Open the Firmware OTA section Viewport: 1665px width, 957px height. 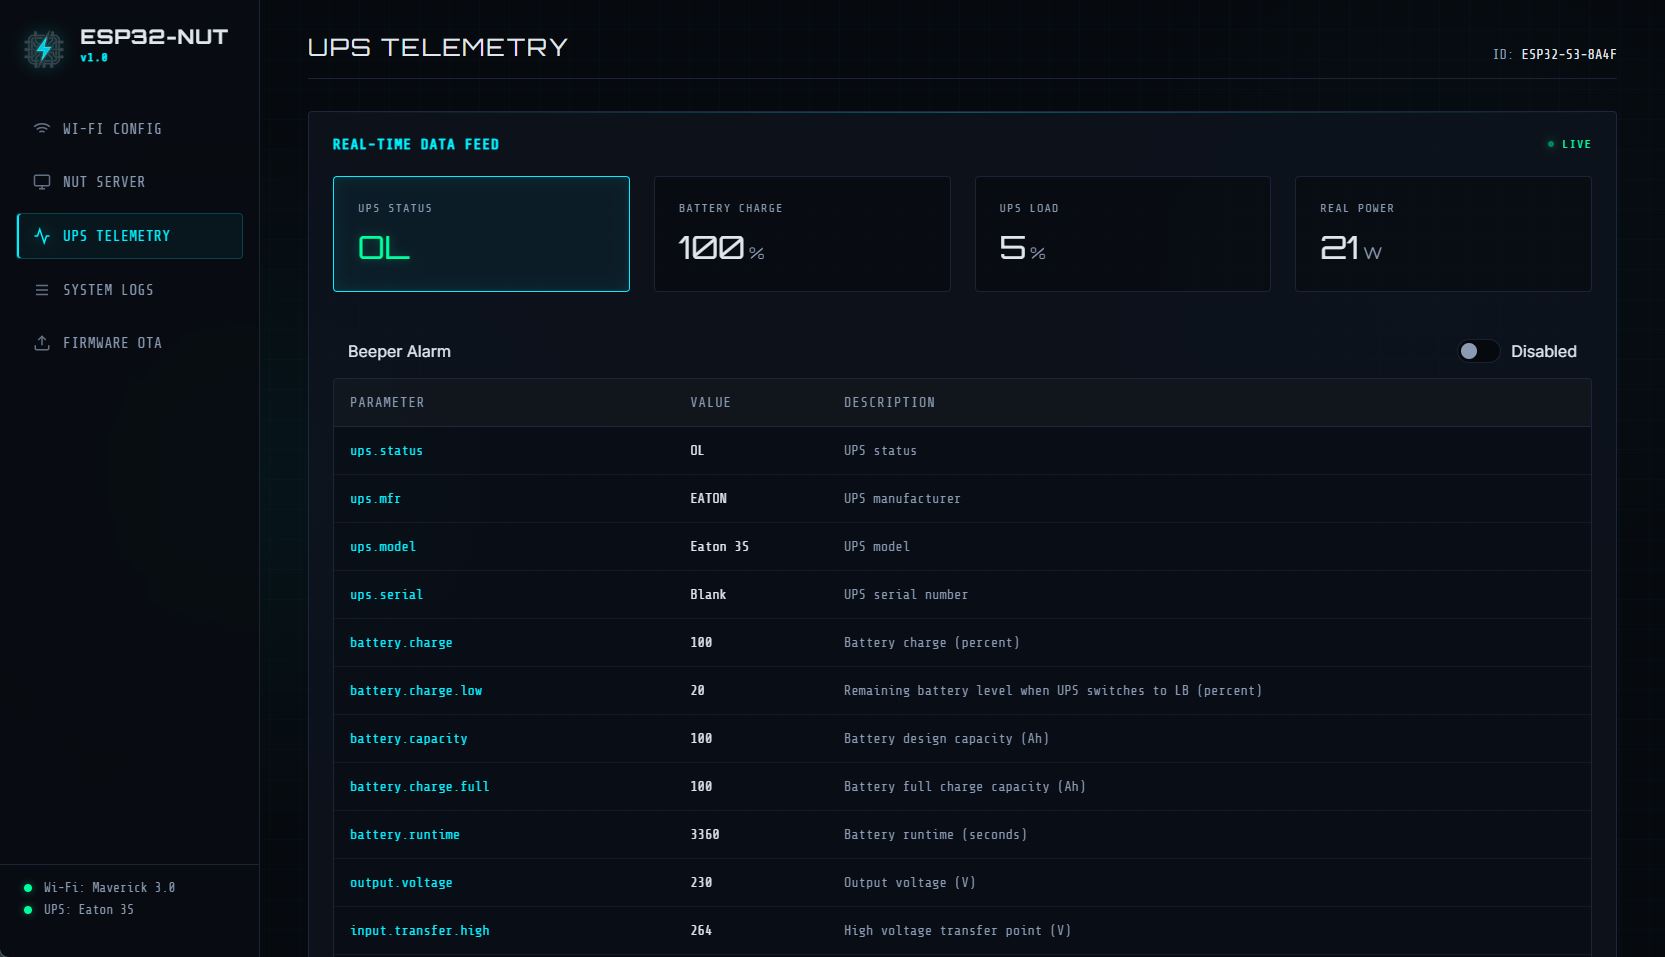point(130,343)
